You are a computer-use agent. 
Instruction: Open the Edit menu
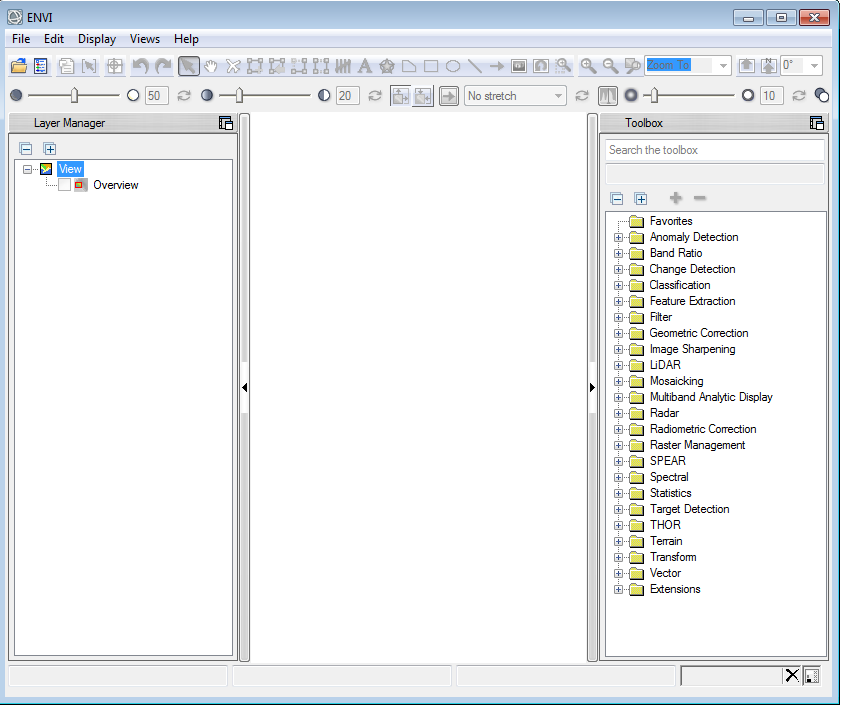(x=54, y=39)
